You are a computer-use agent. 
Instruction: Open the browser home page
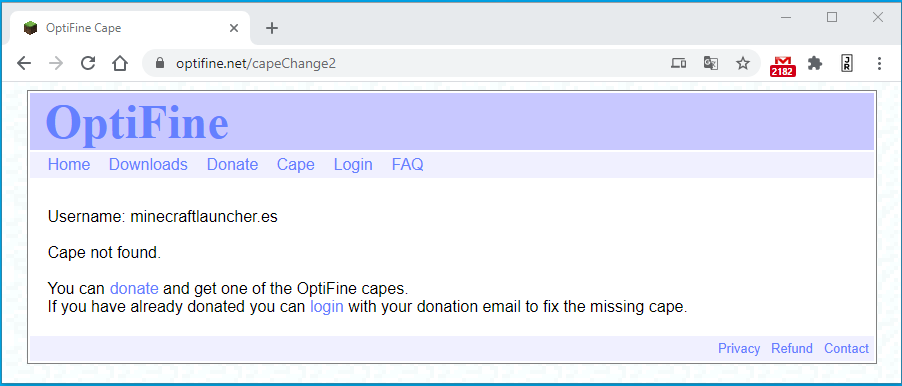pos(120,63)
